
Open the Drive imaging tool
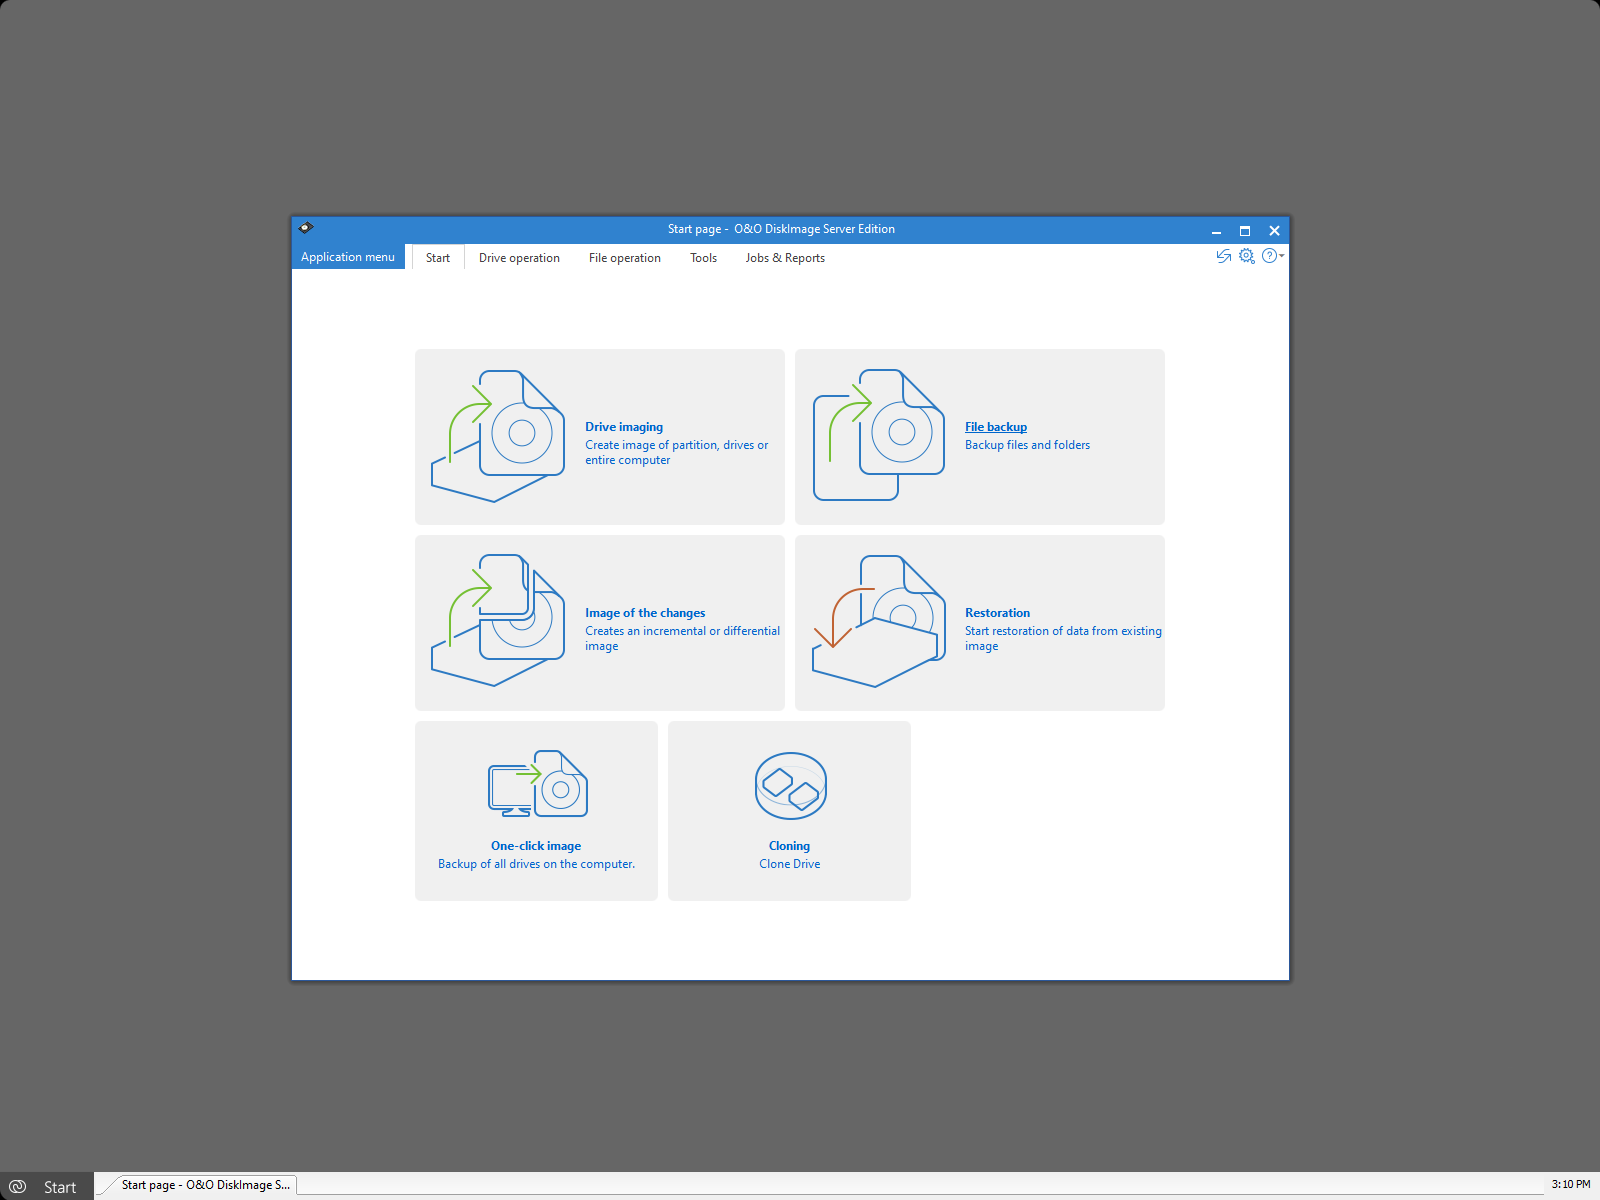497,435
